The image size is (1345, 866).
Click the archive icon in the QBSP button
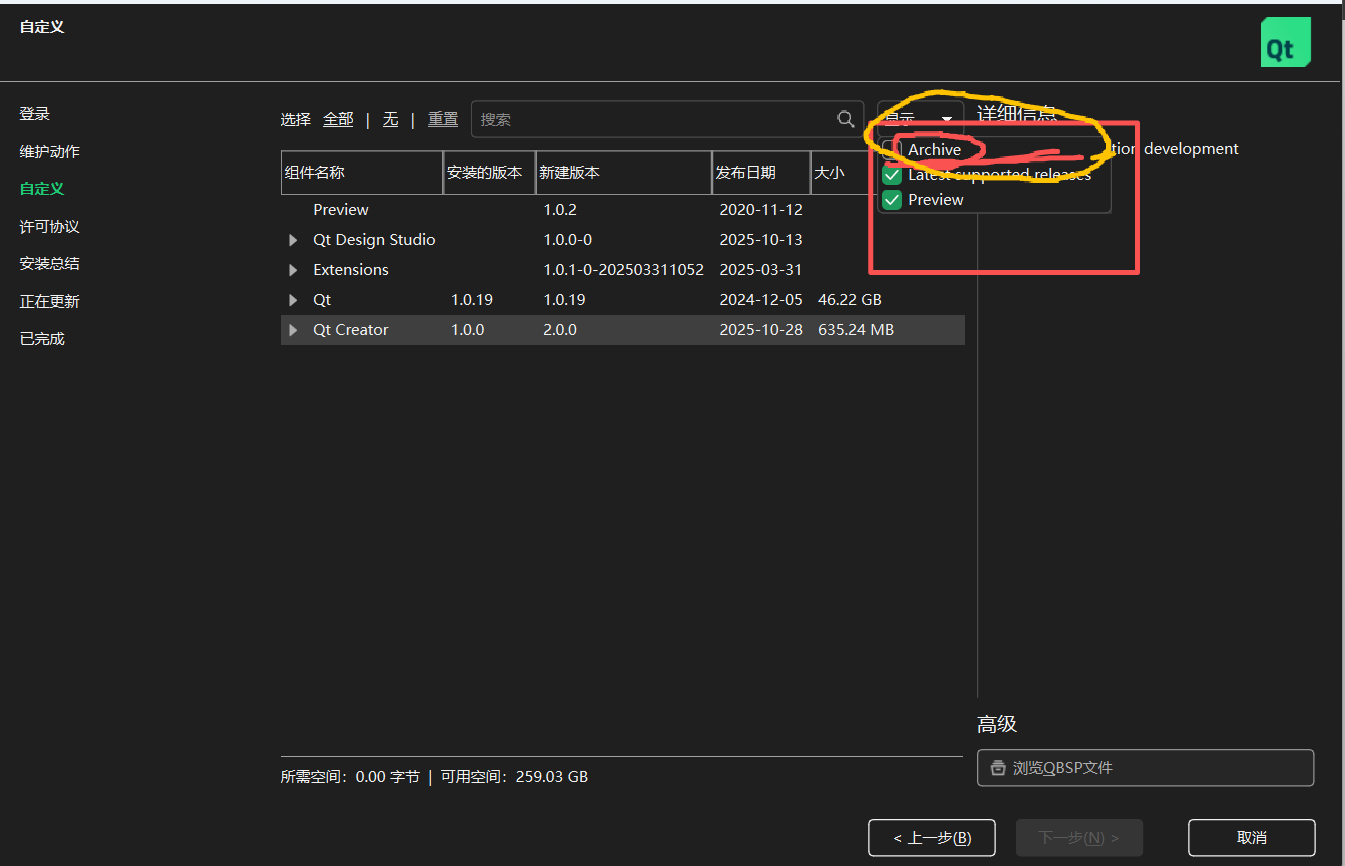997,768
